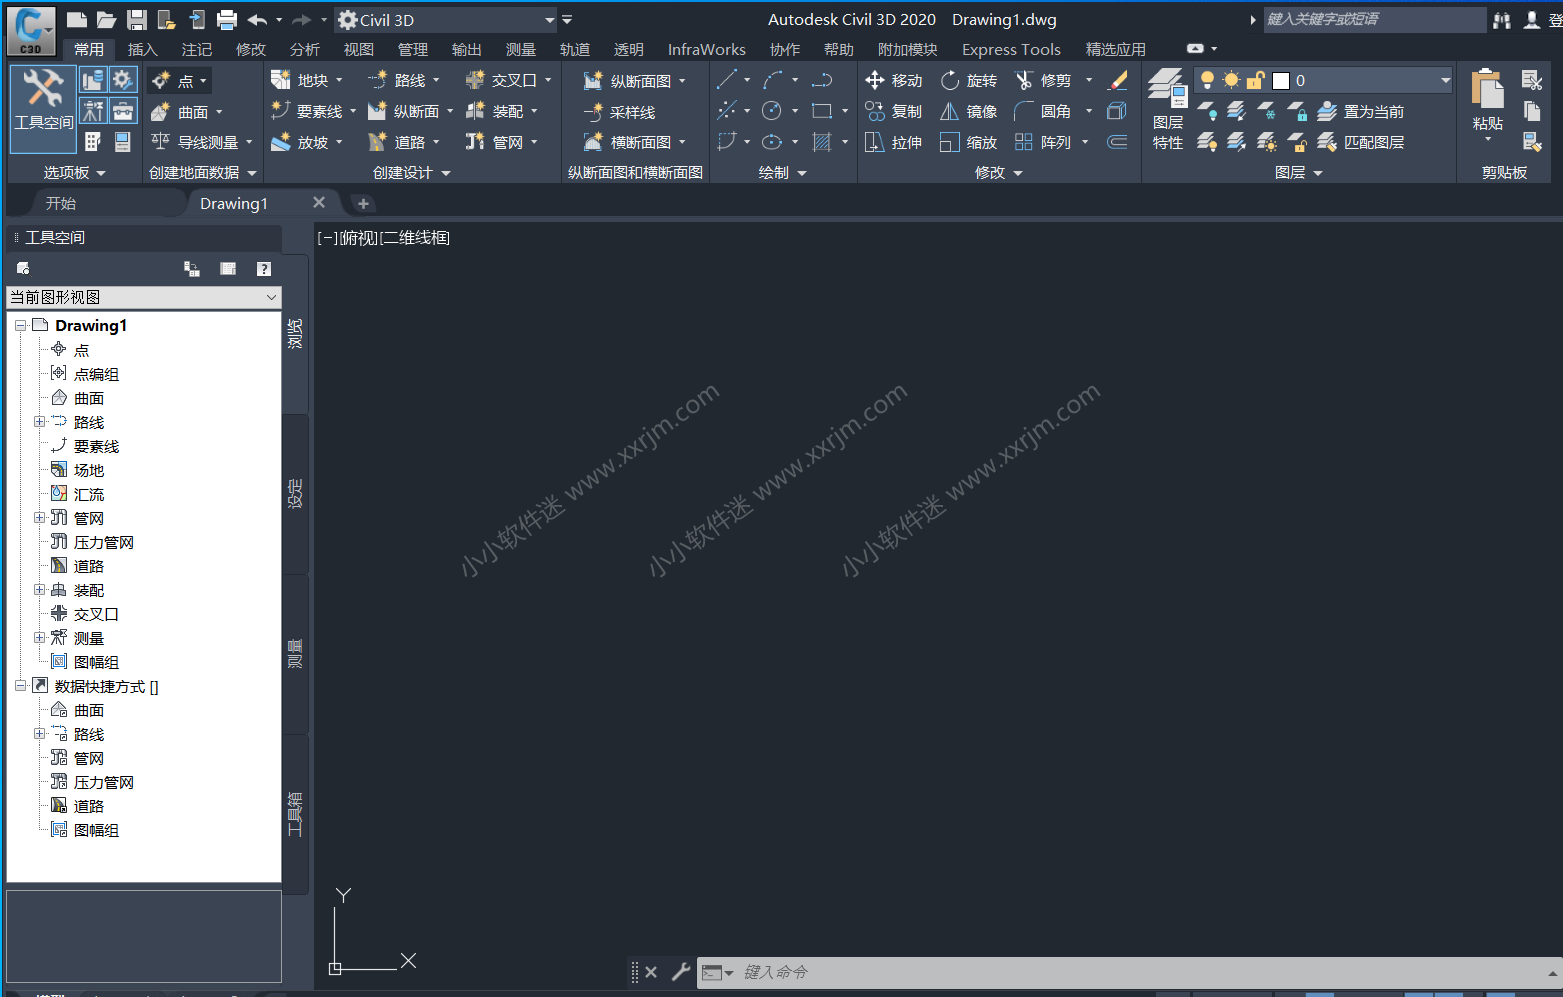Click the keyword search box
The height and width of the screenshot is (997, 1563).
pyautogui.click(x=1374, y=19)
